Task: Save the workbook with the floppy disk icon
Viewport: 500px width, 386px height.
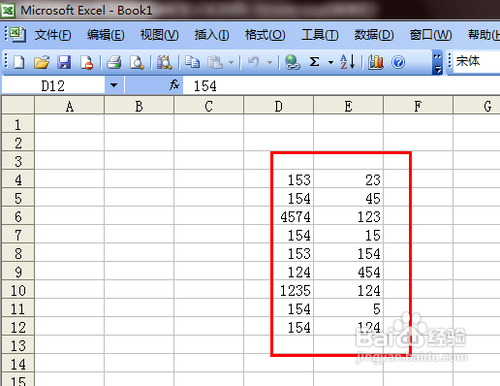Action: point(64,62)
